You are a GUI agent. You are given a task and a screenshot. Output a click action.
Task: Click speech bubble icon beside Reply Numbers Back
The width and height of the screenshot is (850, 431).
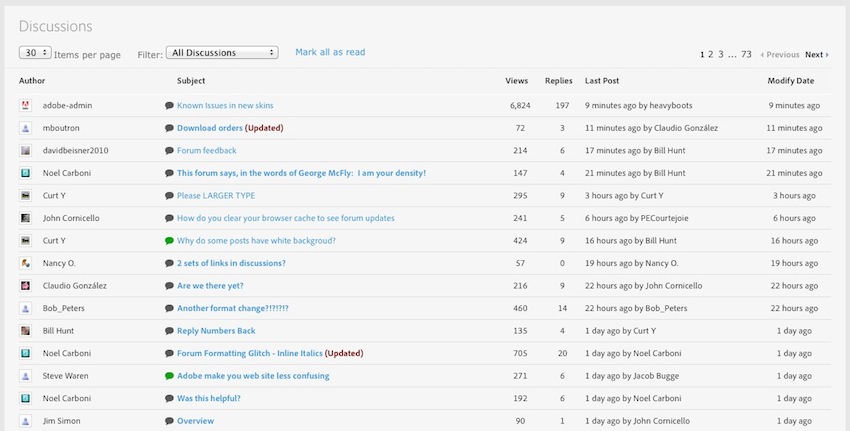(x=169, y=331)
